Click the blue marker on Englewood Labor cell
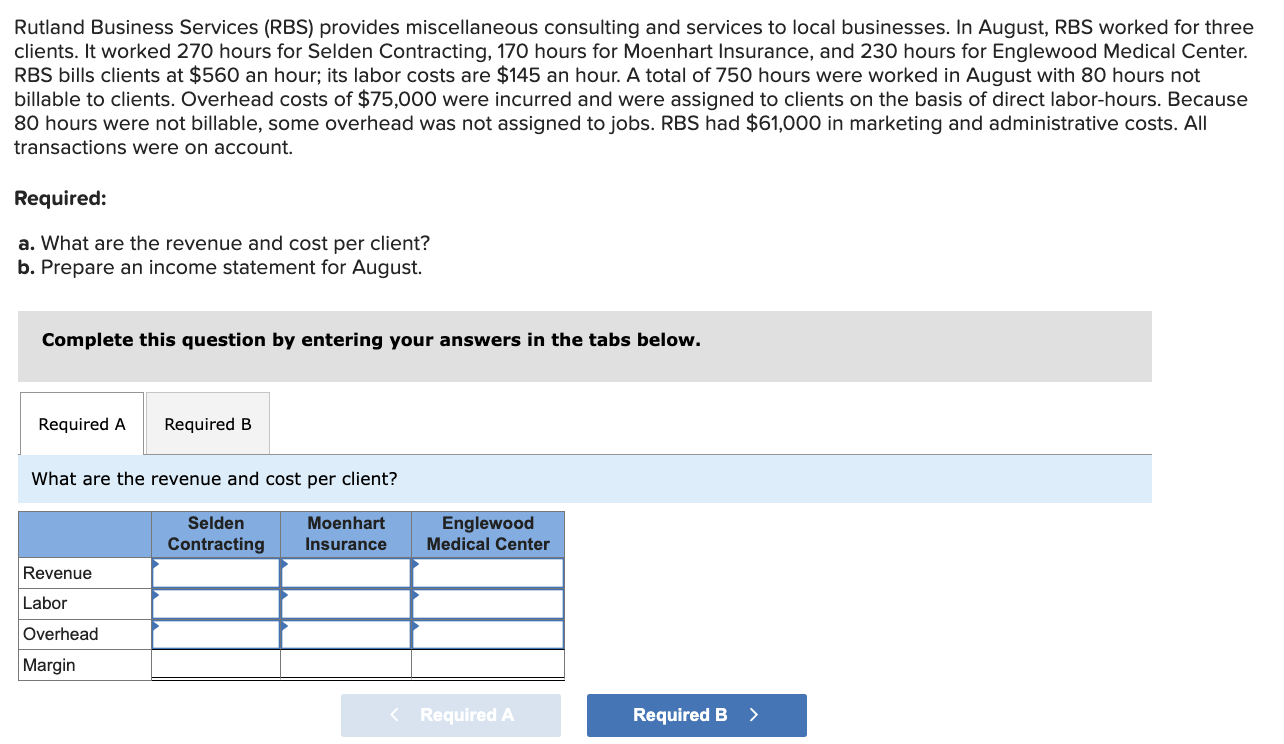This screenshot has width=1284, height=744. click(x=417, y=598)
